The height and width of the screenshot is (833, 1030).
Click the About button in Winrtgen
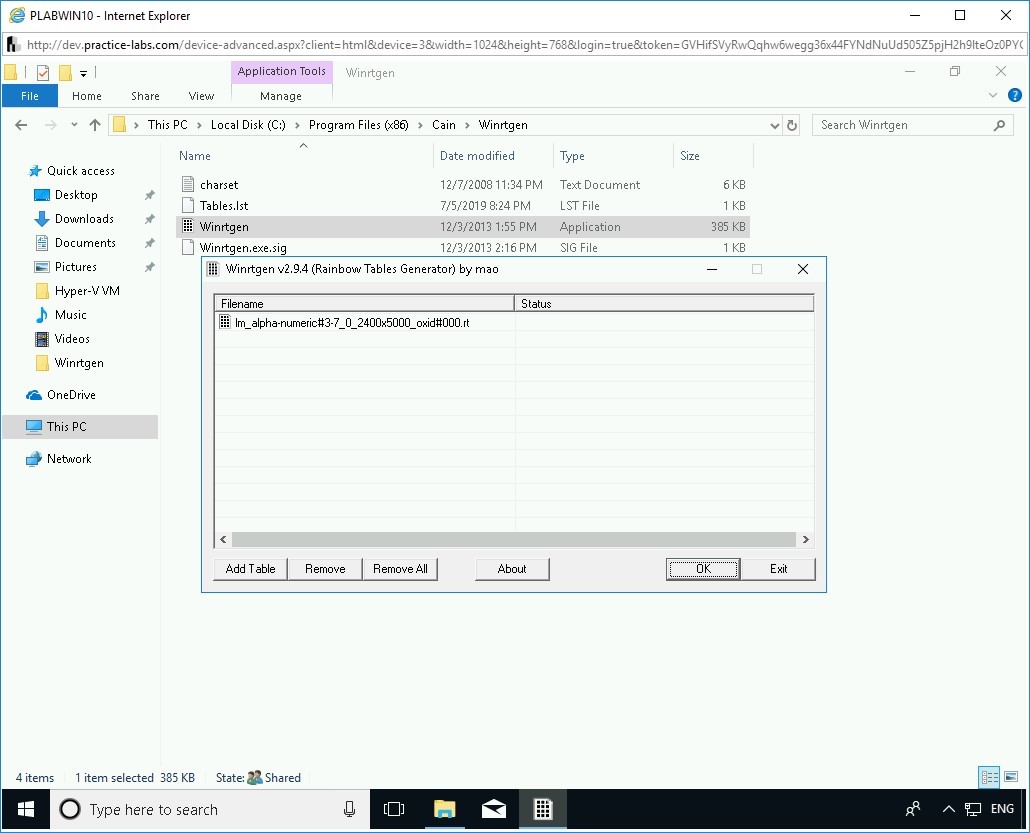click(512, 568)
